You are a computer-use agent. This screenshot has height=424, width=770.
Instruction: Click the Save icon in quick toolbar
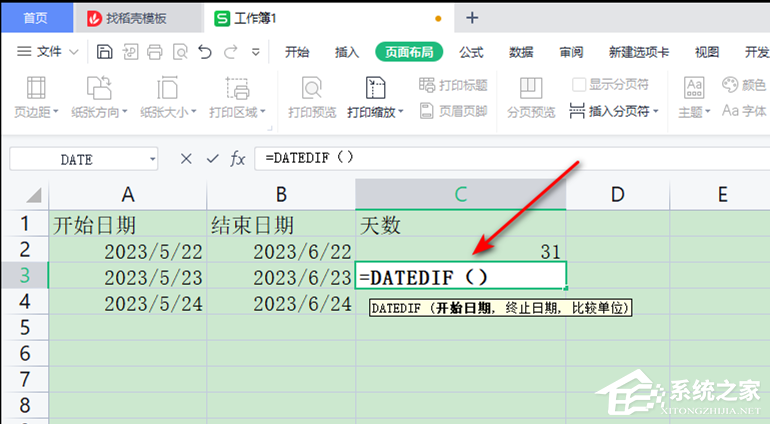pos(104,52)
